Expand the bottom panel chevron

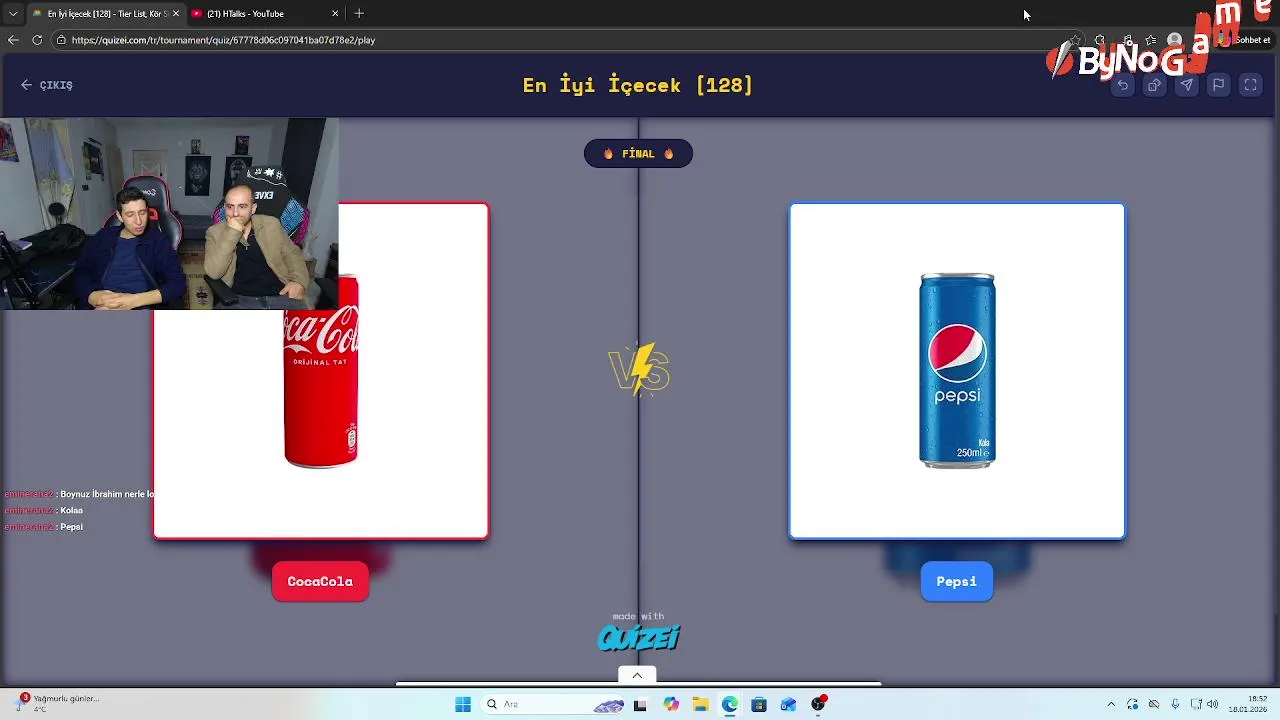tap(637, 675)
